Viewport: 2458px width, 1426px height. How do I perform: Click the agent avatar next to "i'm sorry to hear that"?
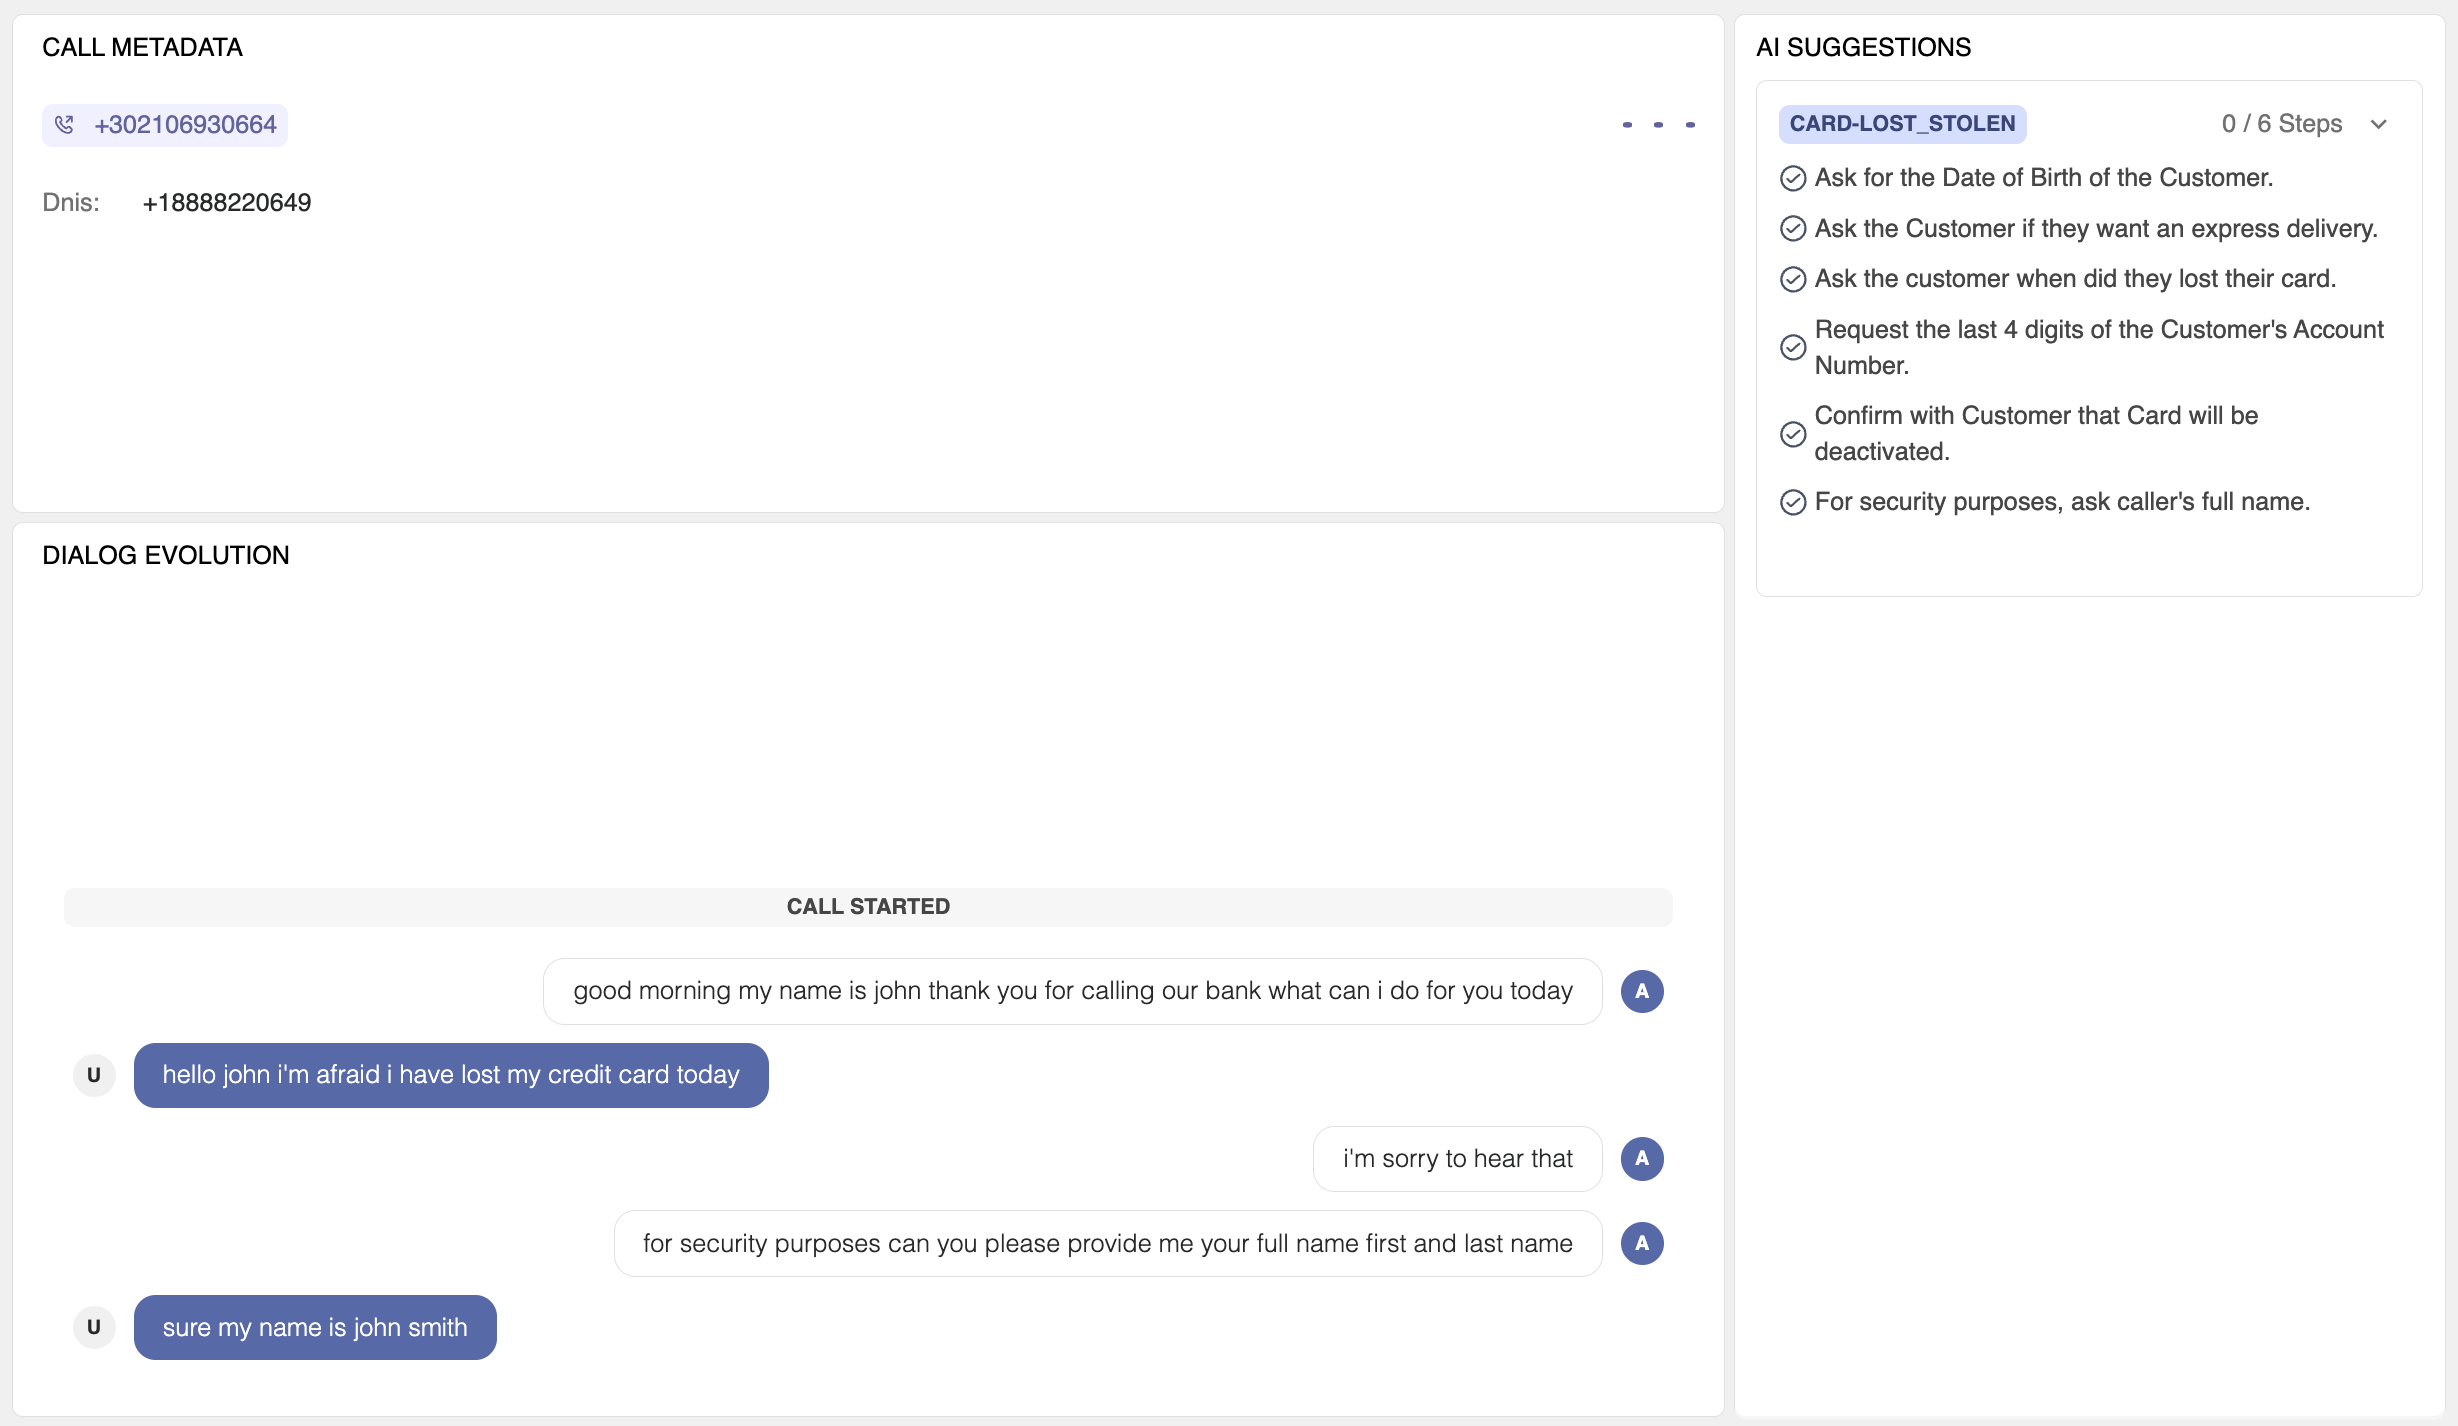1641,1158
